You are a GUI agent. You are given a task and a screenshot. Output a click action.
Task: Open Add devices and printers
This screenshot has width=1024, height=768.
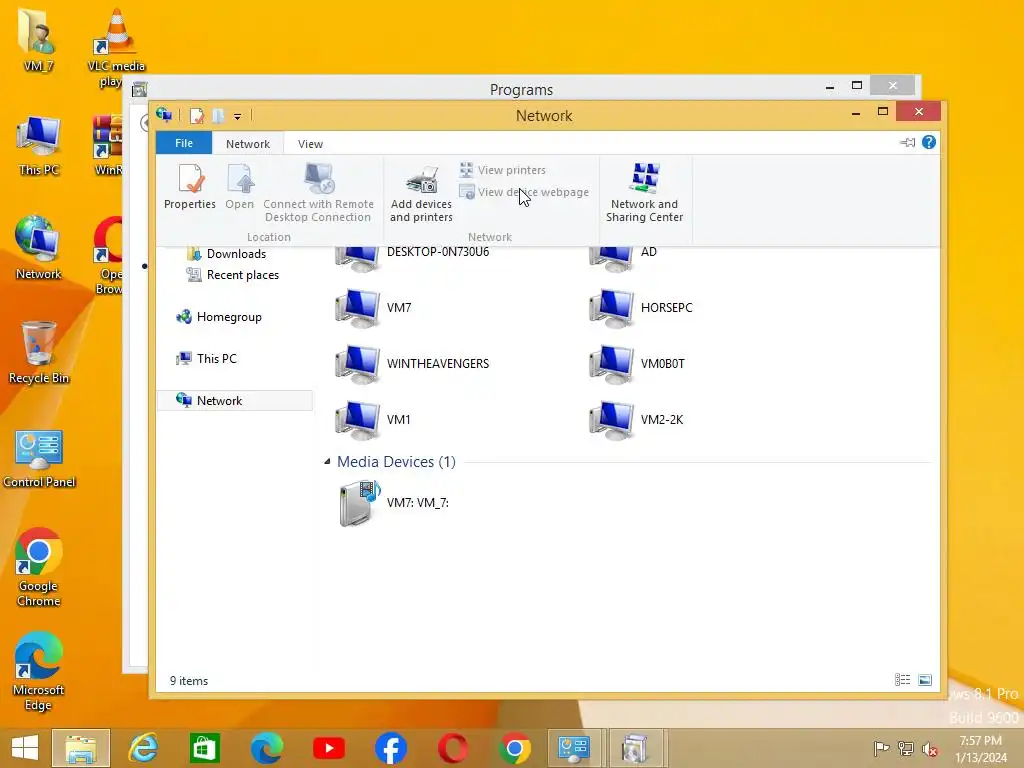click(x=421, y=193)
